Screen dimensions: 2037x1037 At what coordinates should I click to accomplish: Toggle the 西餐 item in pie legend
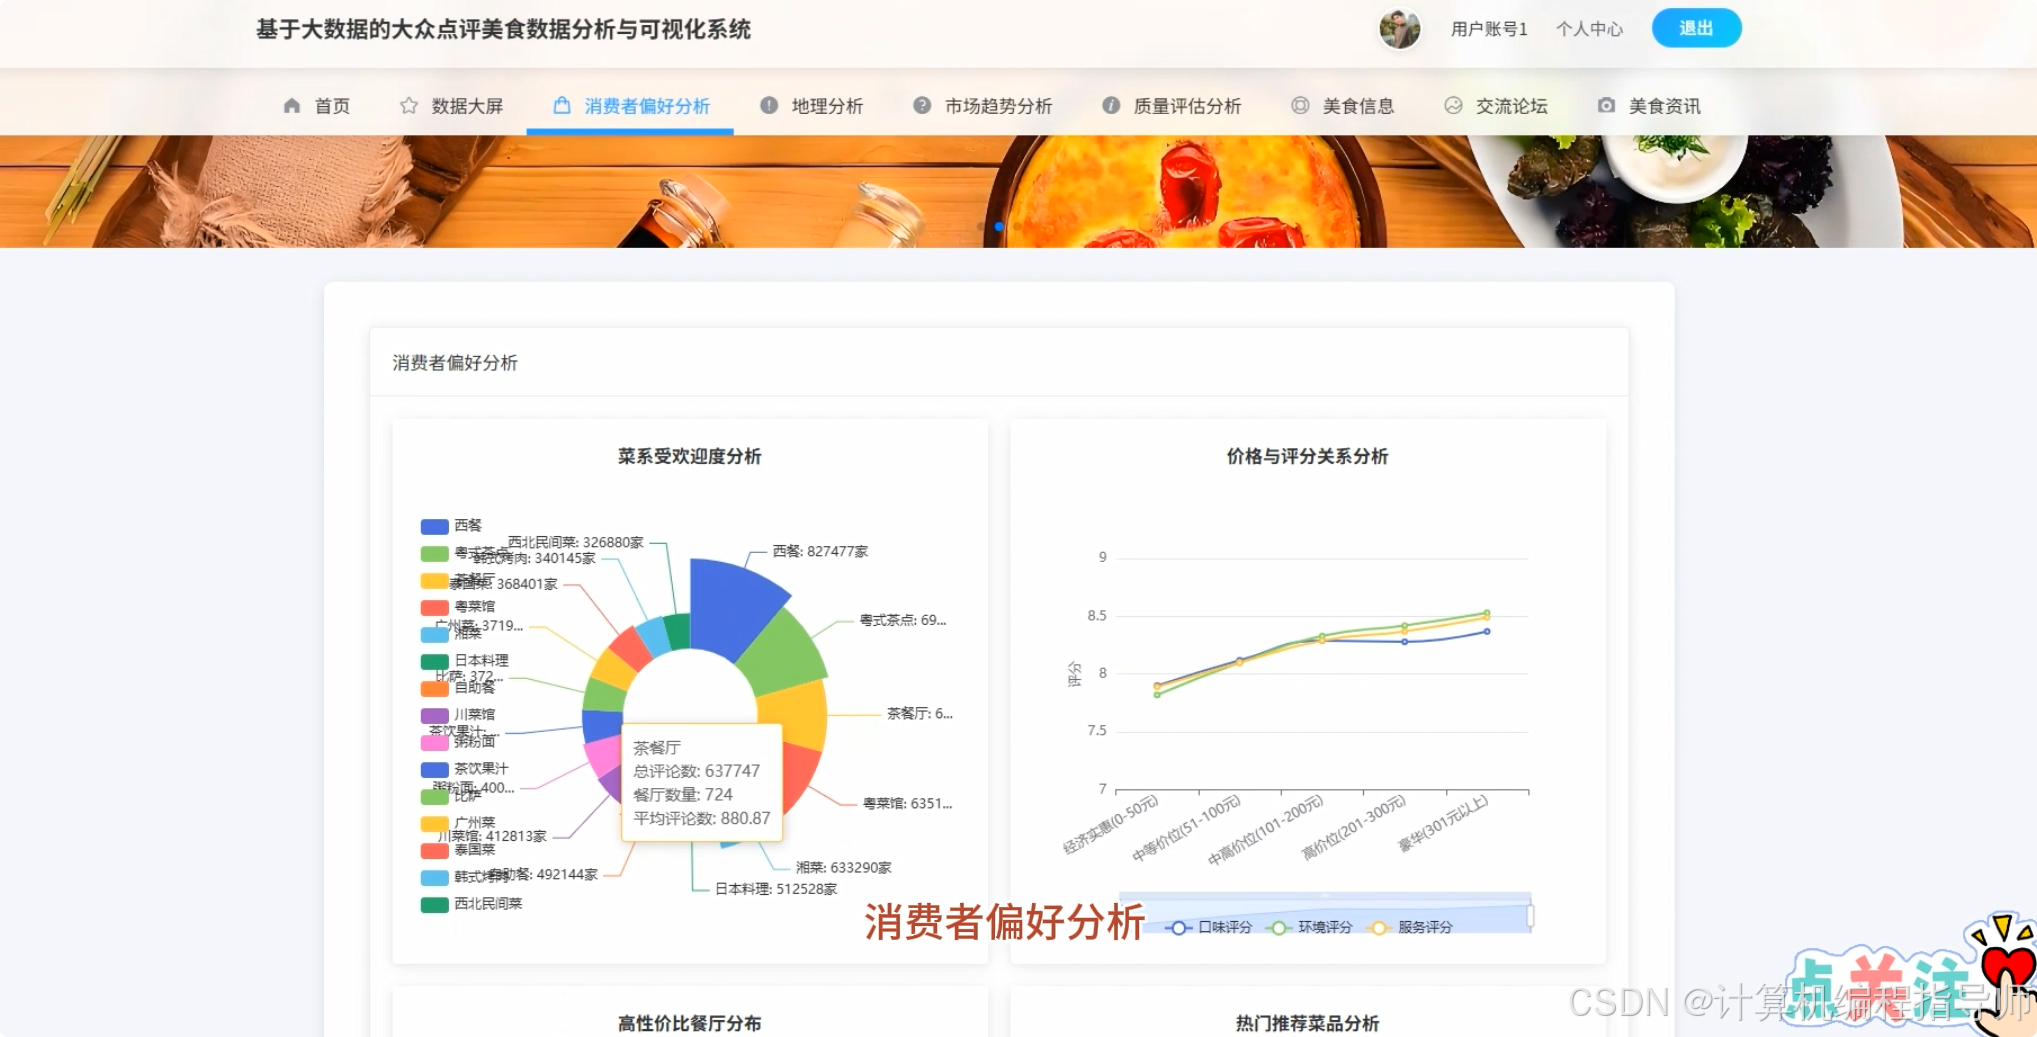[451, 525]
